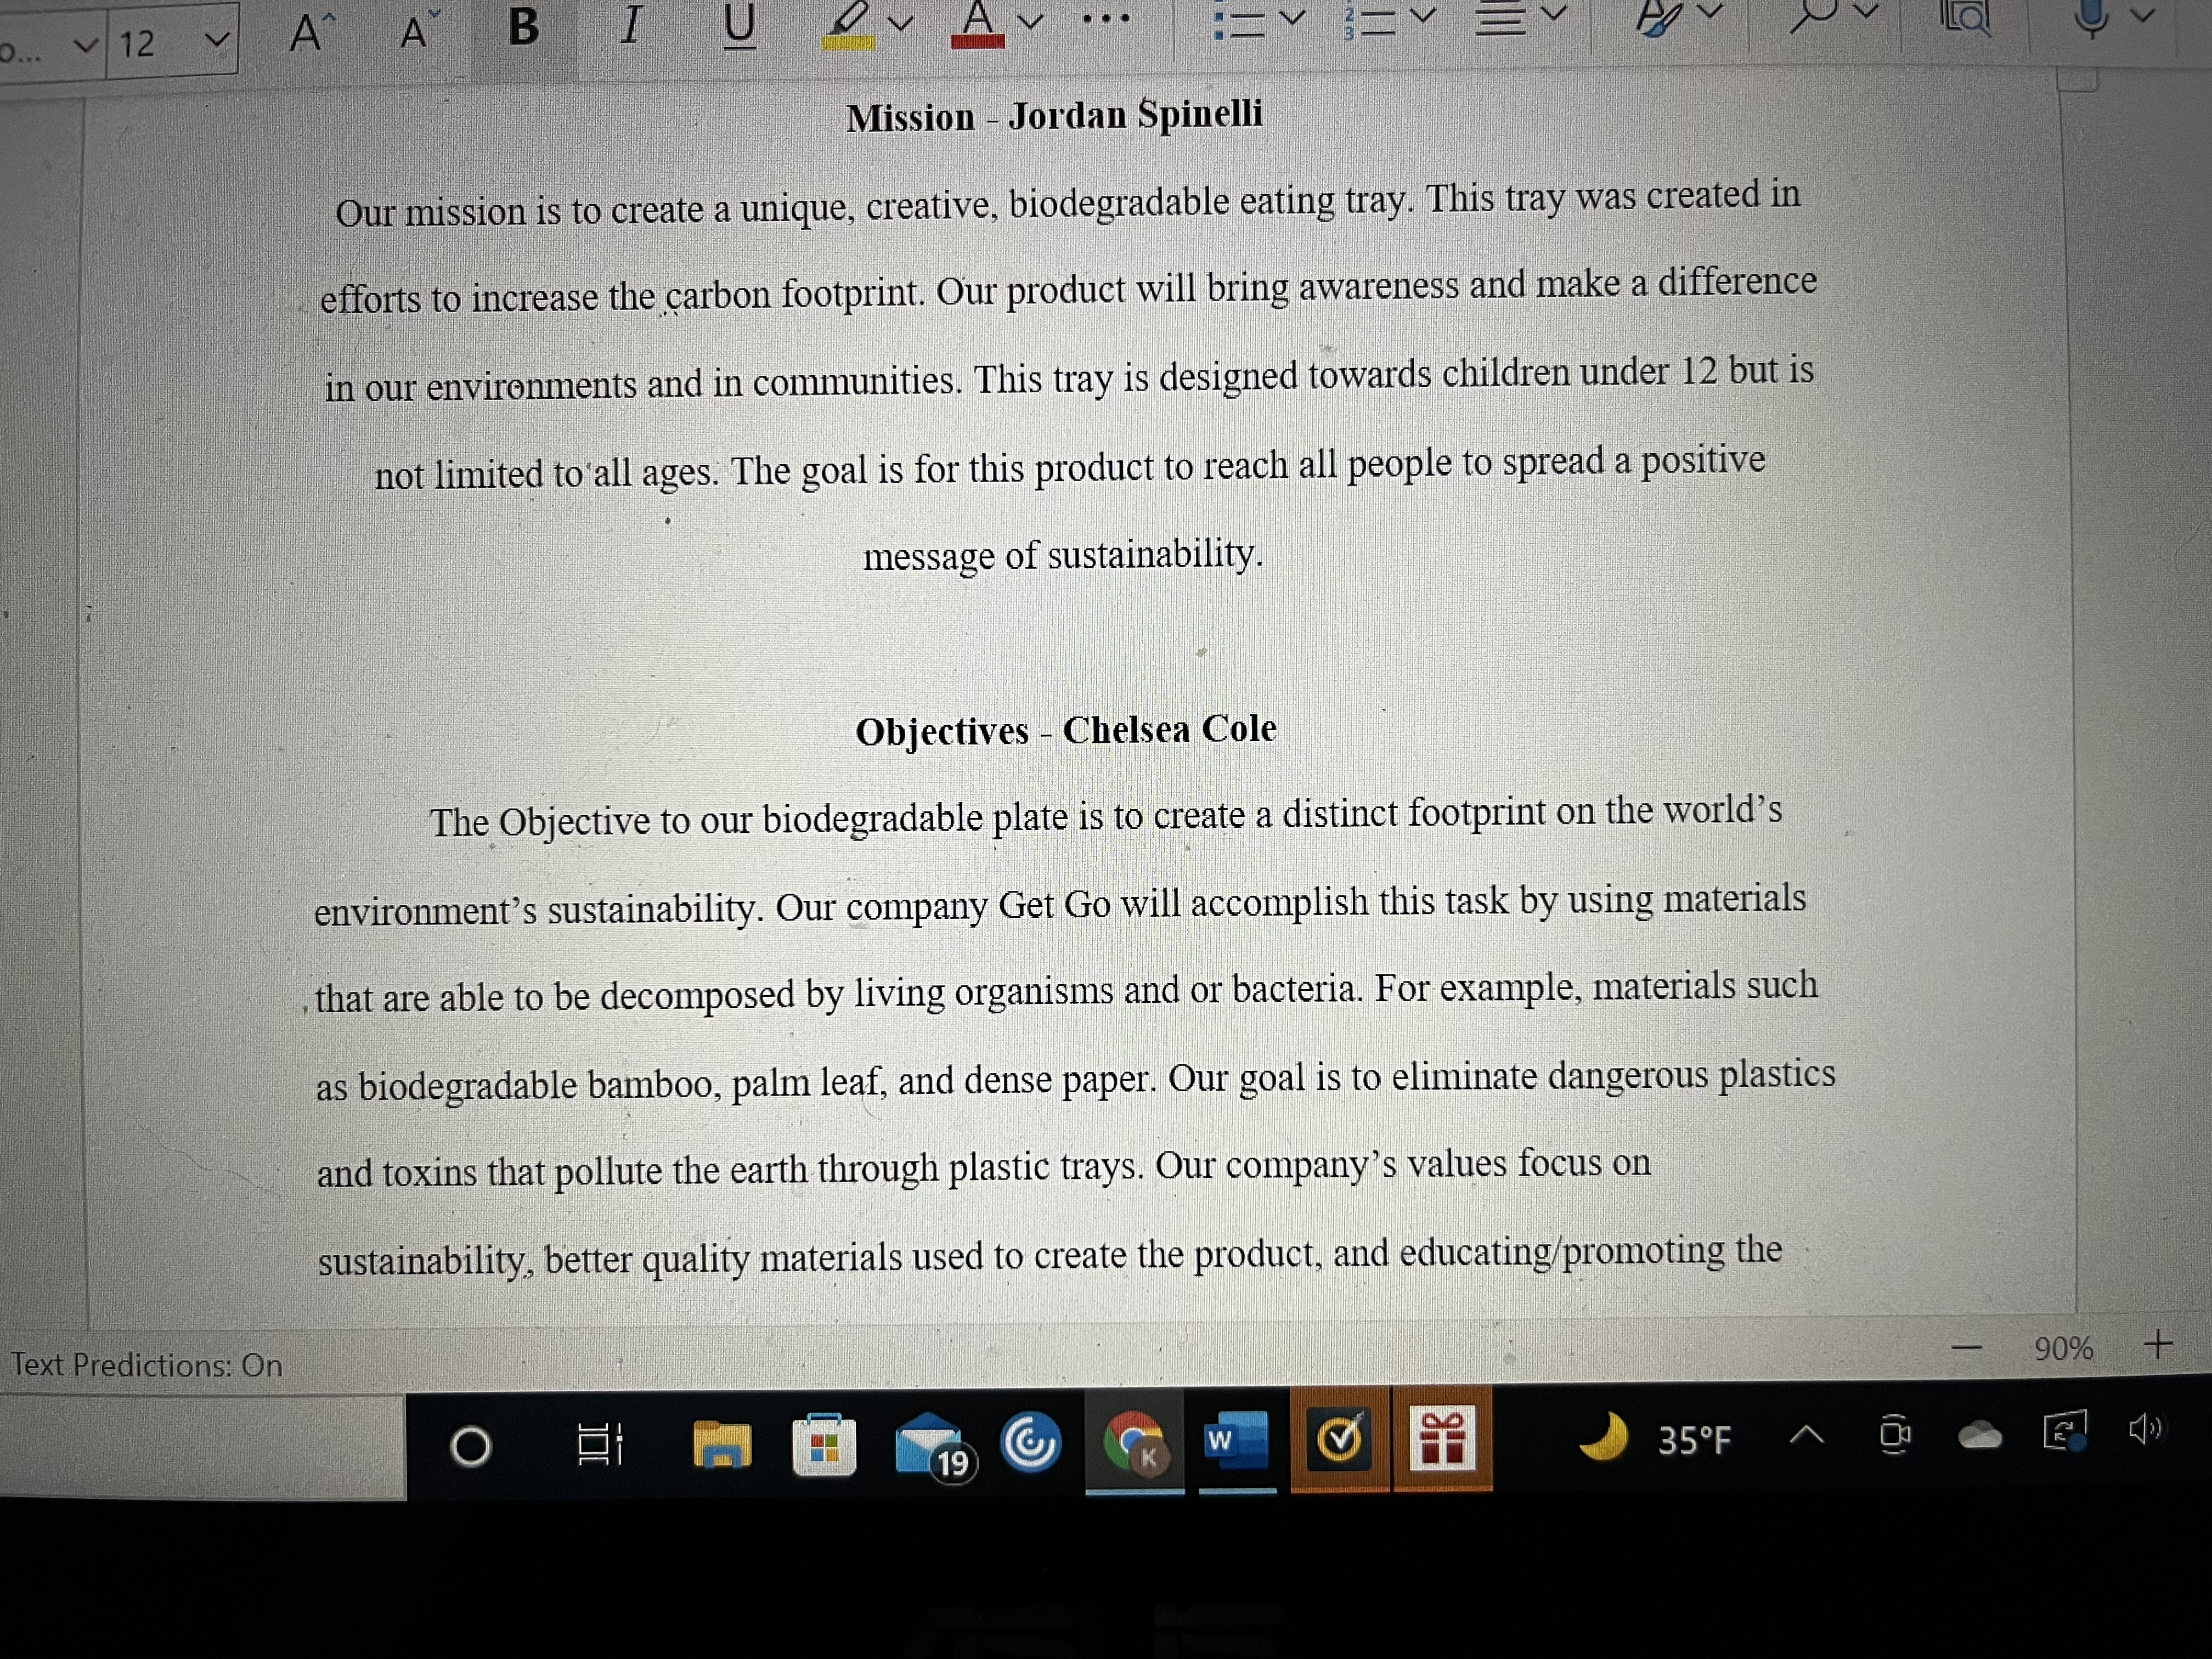Increase font size with grow font icon
Viewport: 2212px width, 1659px height.
tap(311, 32)
